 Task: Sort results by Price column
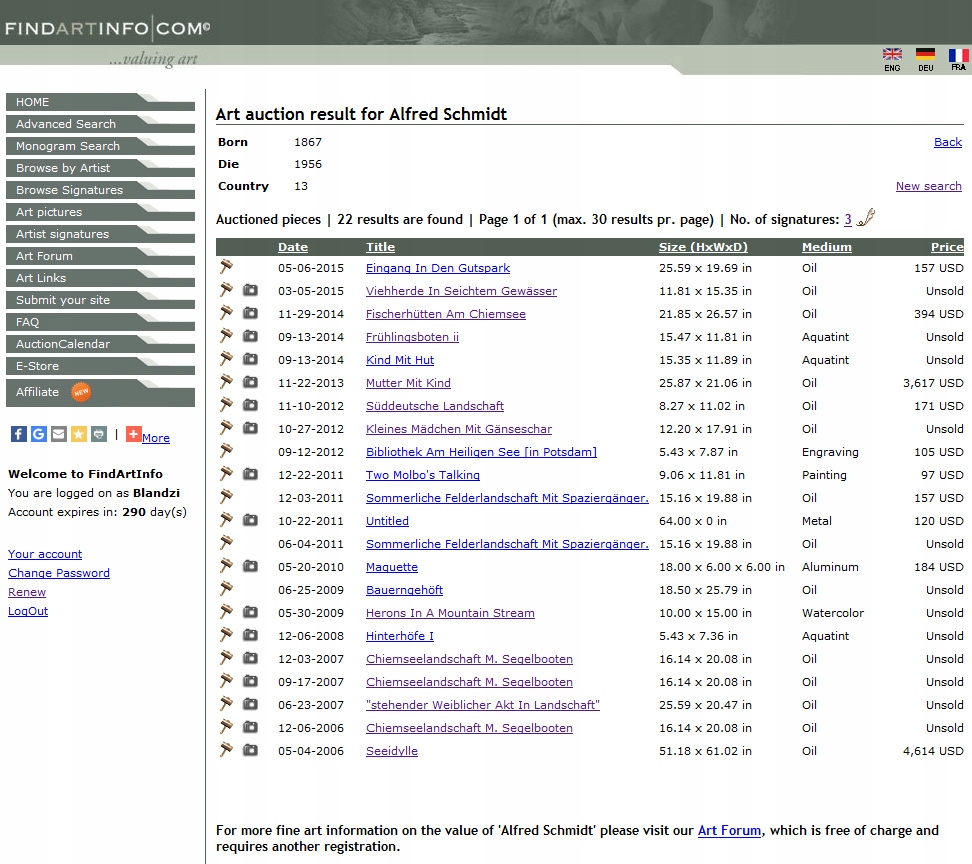(947, 247)
